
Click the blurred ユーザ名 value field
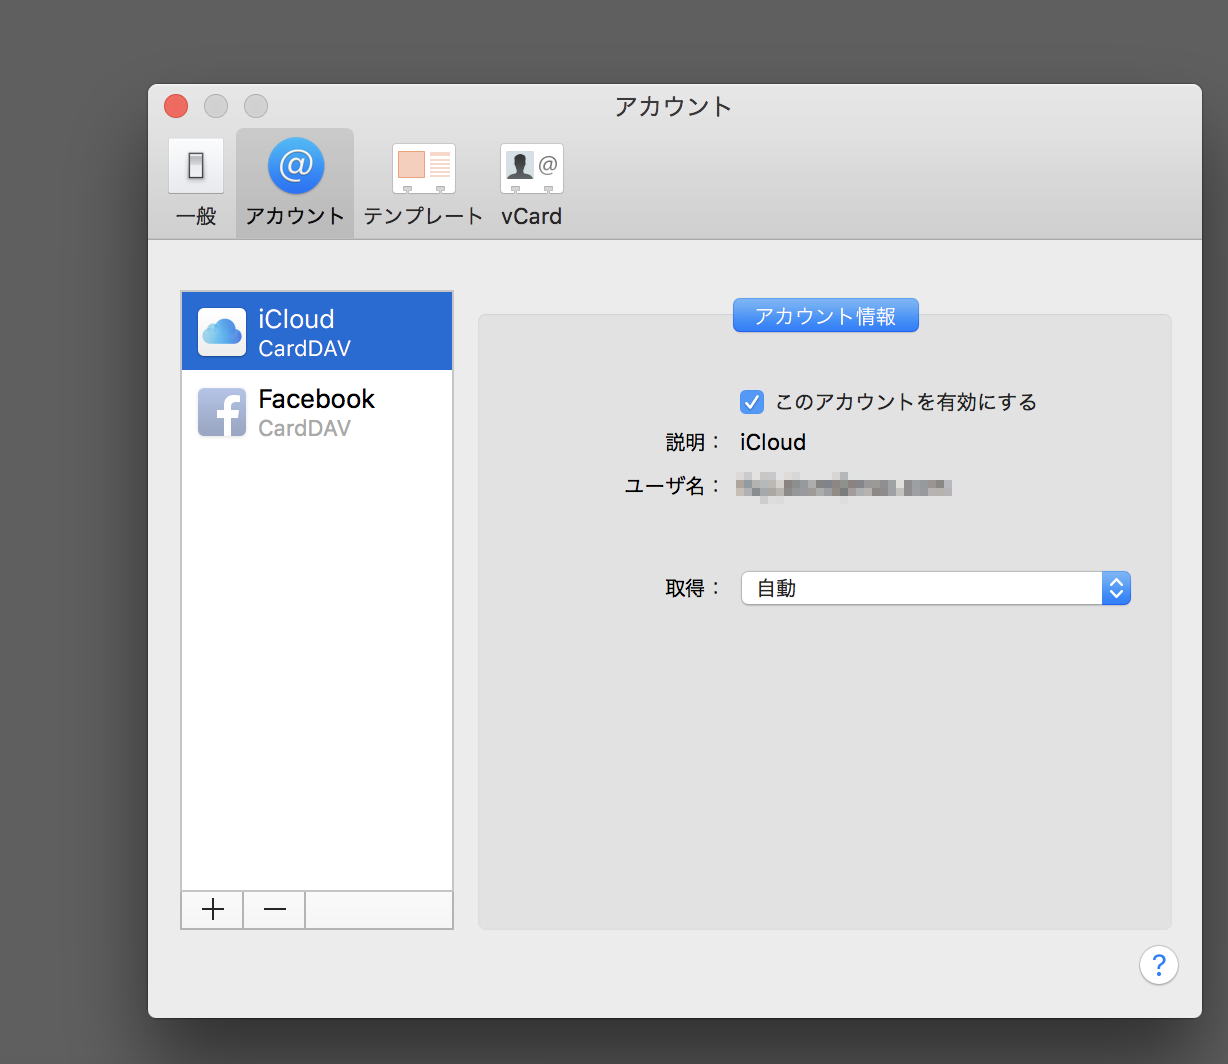tap(843, 487)
